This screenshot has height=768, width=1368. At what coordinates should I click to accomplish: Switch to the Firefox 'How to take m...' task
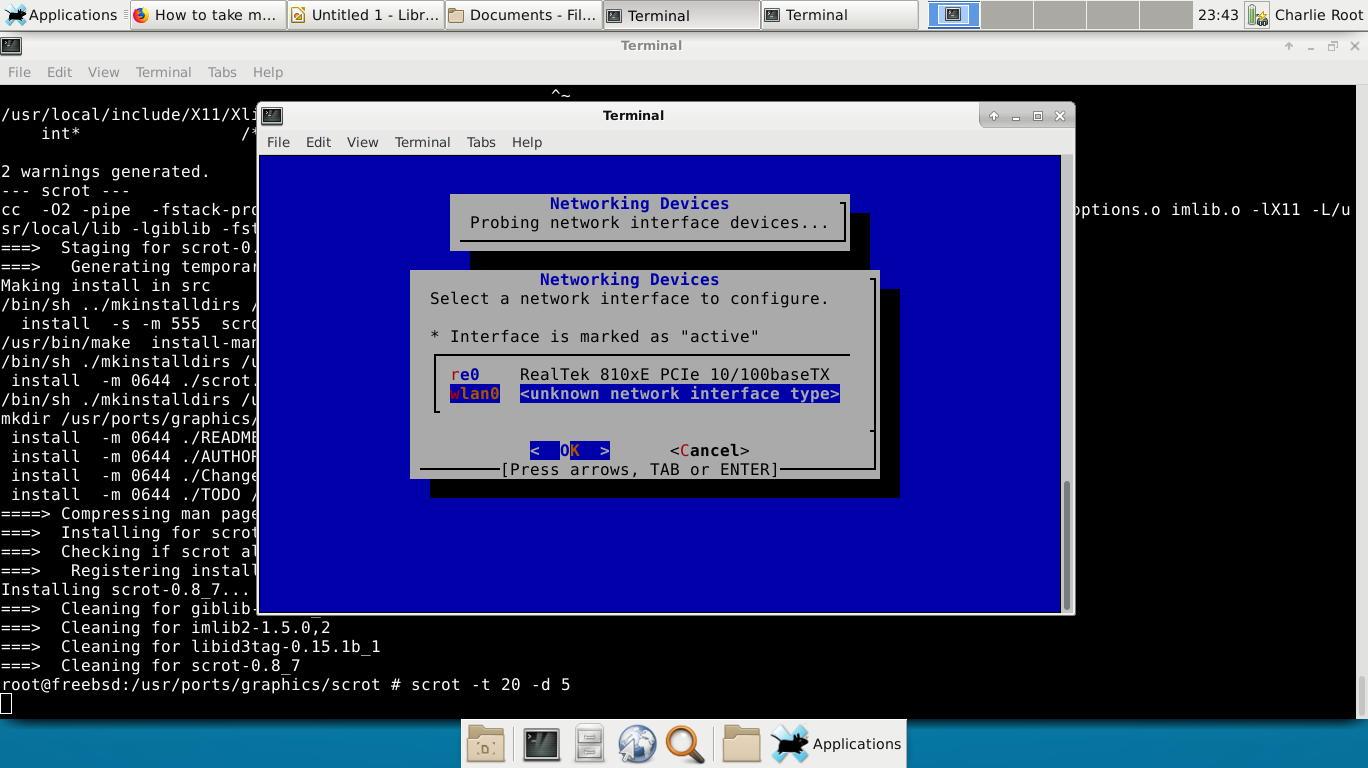208,15
